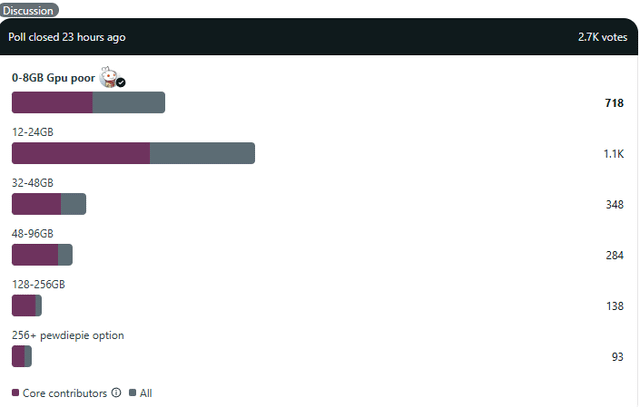
Task: Click the Poll closed 23 hours ago text
Action: point(67,37)
